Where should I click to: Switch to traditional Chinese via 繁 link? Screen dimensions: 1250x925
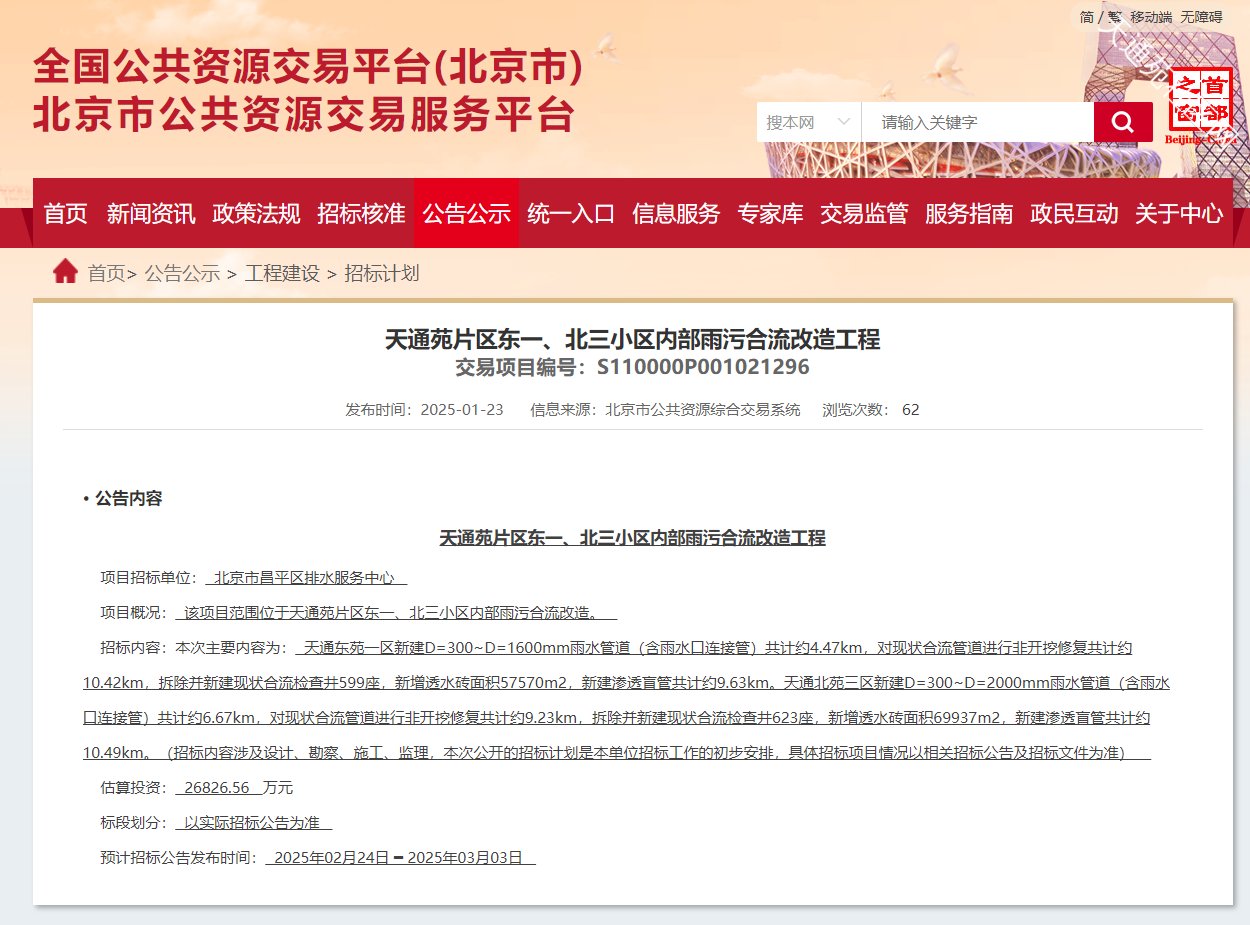(x=1114, y=17)
